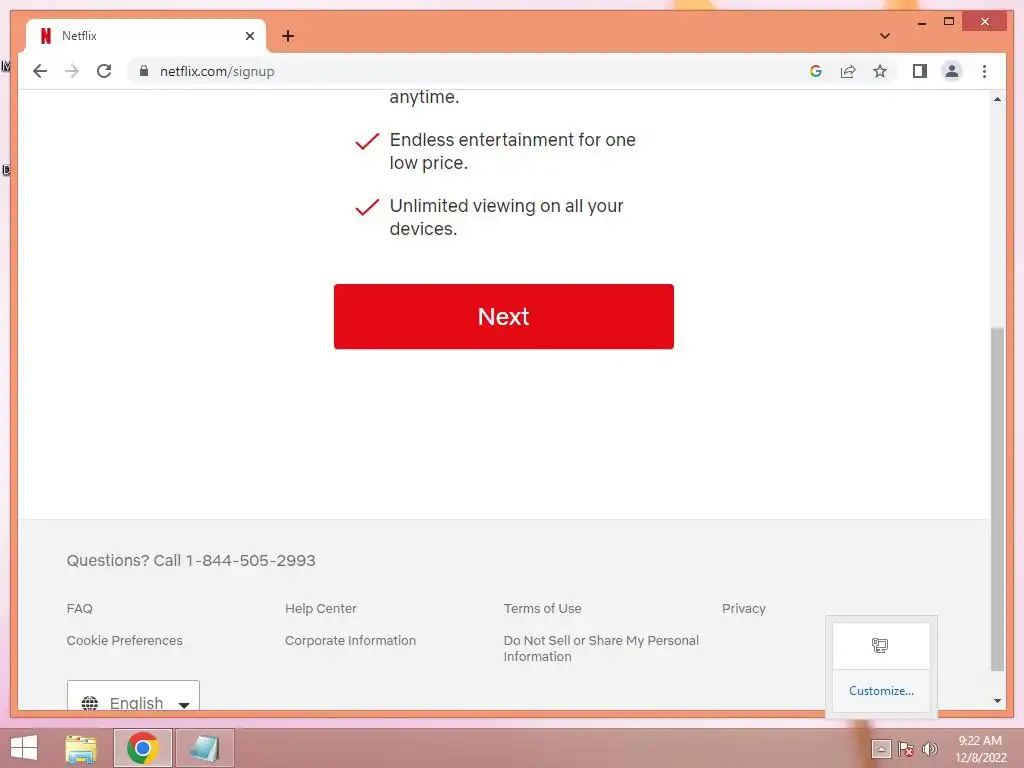Click the vertical scrollbar thumb
Screen dimensions: 1024x768
(x=997, y=499)
